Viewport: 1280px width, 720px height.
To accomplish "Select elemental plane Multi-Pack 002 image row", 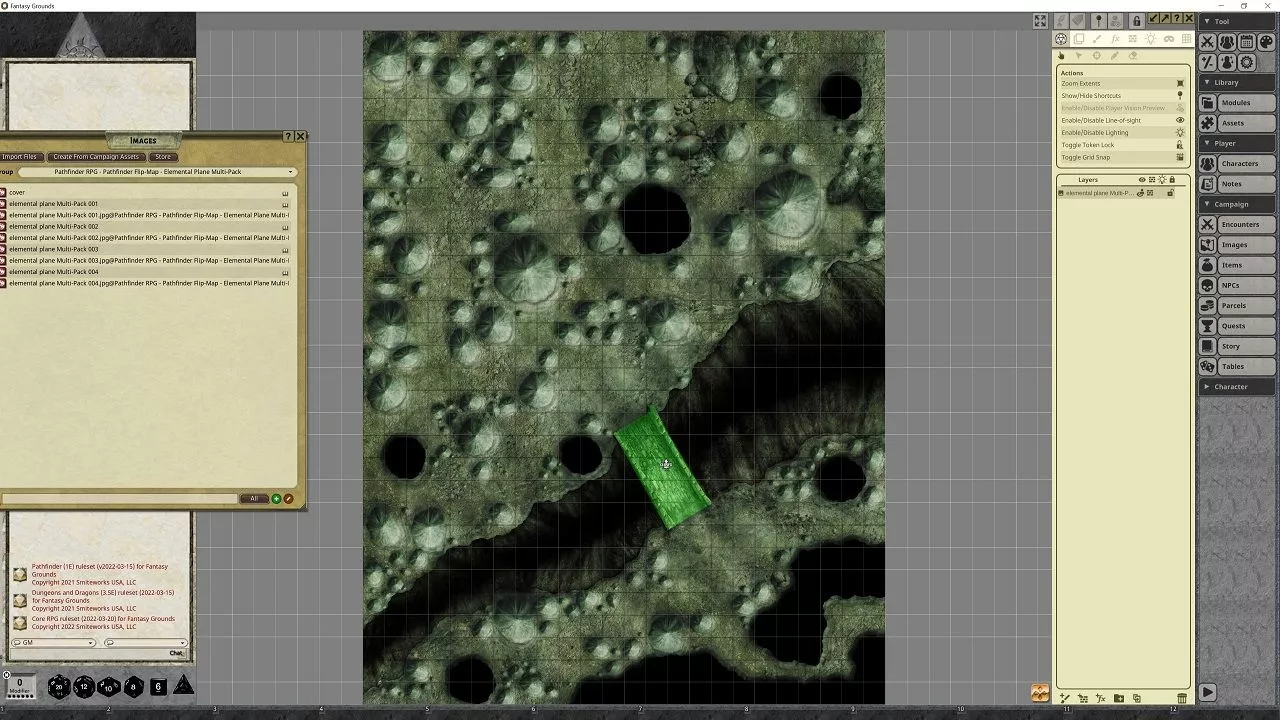I will pos(146,226).
